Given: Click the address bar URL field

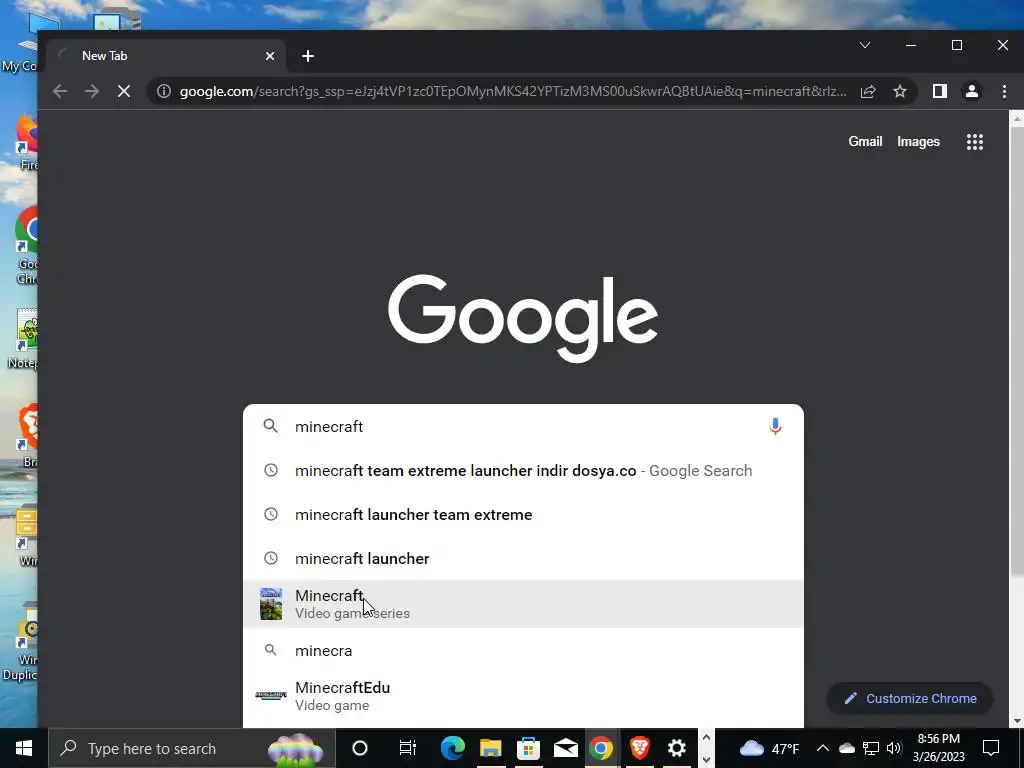Looking at the screenshot, I should [x=513, y=91].
